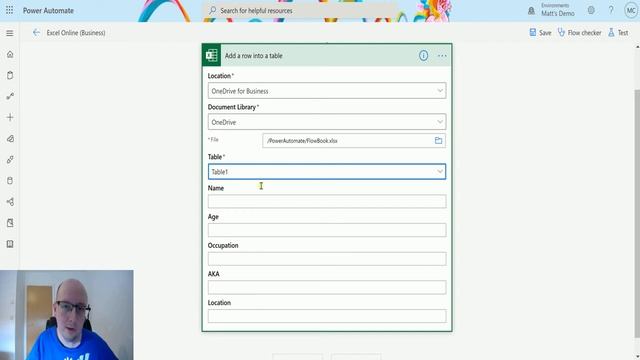Expand the Document Library dropdown
The height and width of the screenshot is (360, 640).
coord(327,122)
